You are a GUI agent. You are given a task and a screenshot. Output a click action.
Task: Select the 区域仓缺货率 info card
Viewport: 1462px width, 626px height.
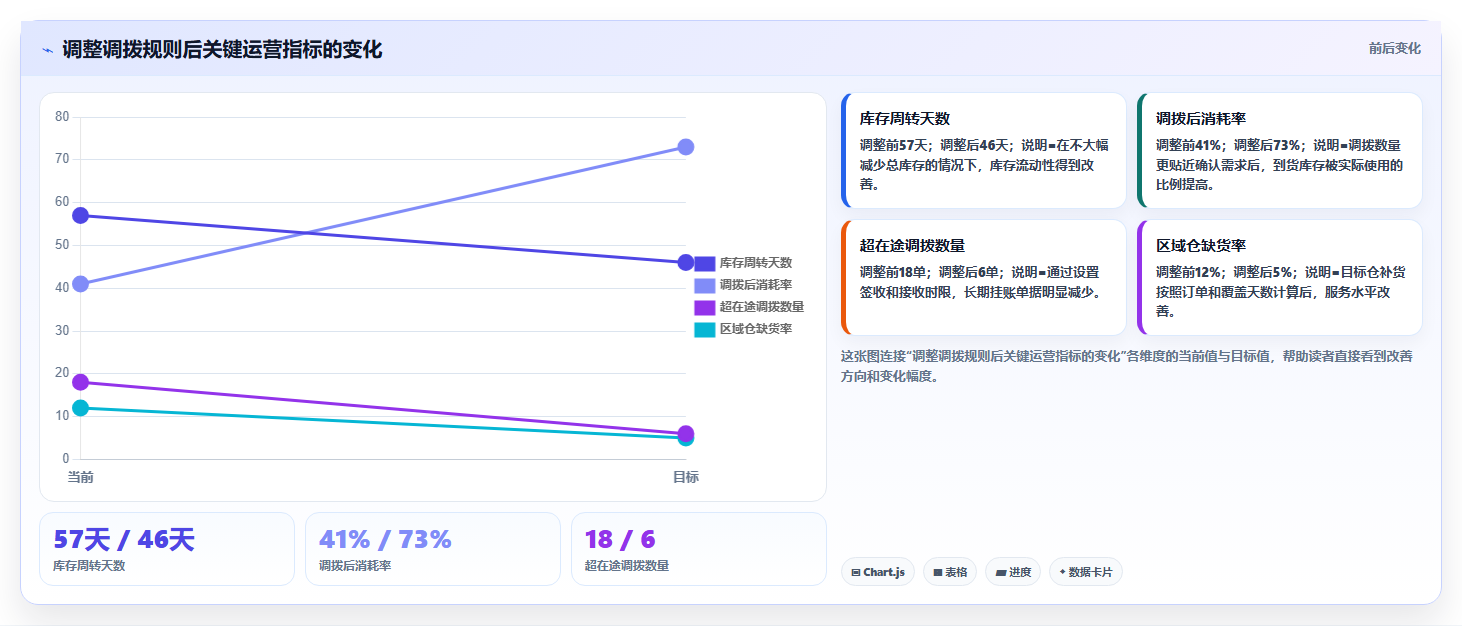click(1280, 278)
